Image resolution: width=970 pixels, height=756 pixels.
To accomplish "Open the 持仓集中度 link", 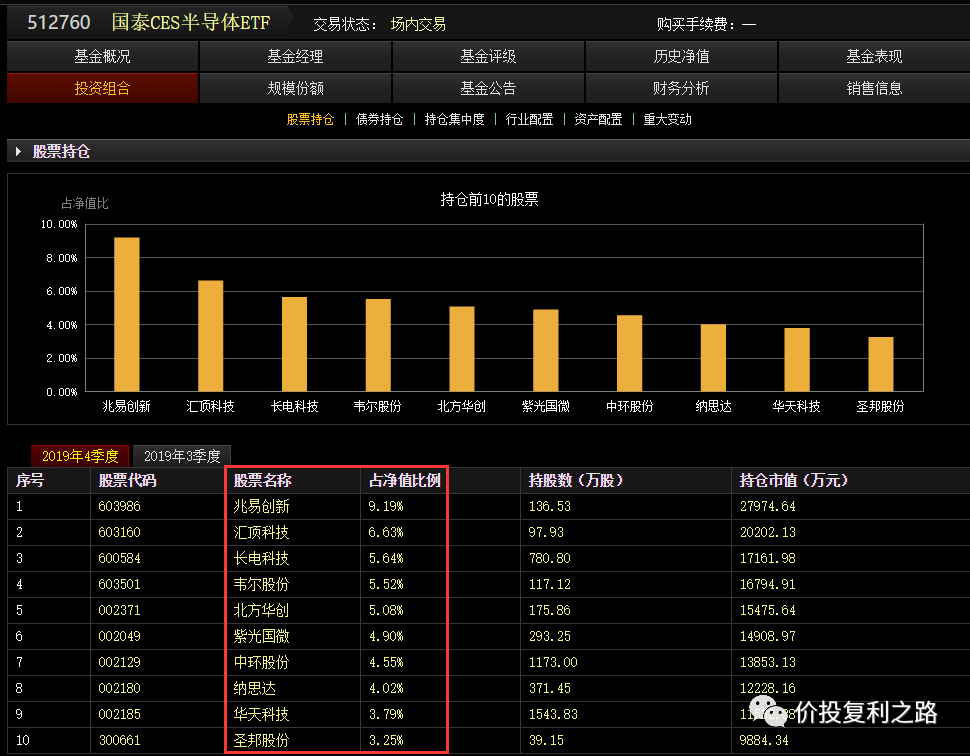I will (455, 119).
